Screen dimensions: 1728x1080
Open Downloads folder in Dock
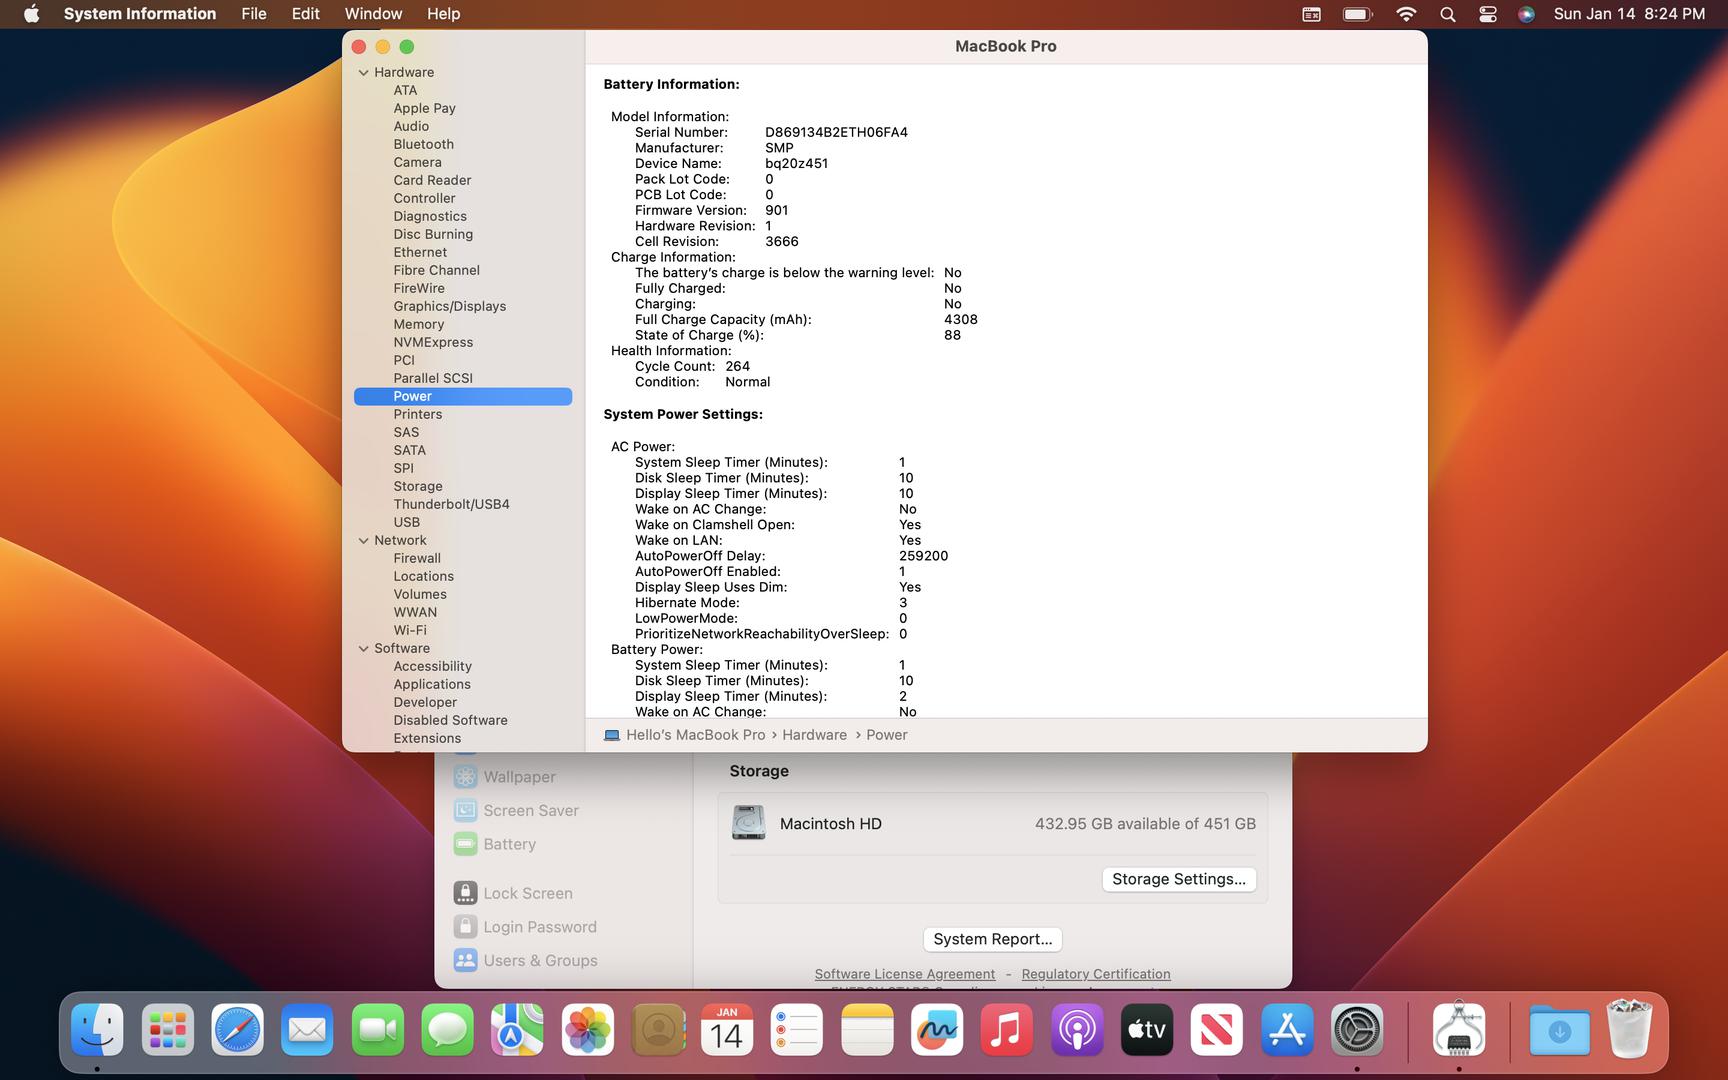point(1559,1029)
